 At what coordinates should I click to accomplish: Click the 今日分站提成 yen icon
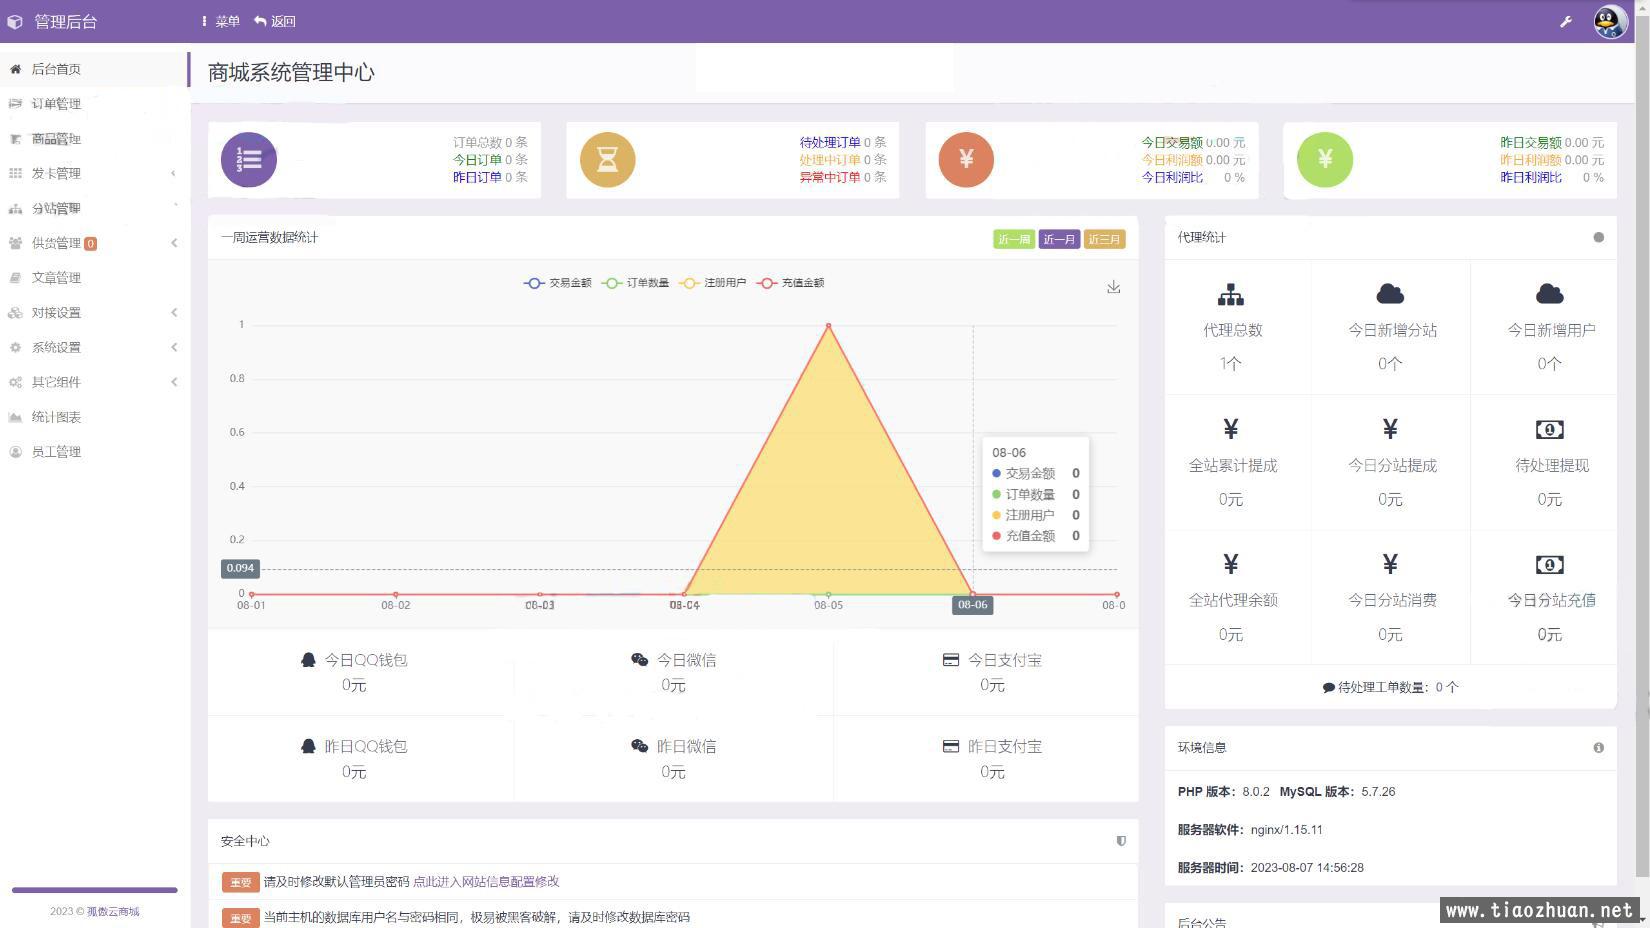tap(1390, 429)
